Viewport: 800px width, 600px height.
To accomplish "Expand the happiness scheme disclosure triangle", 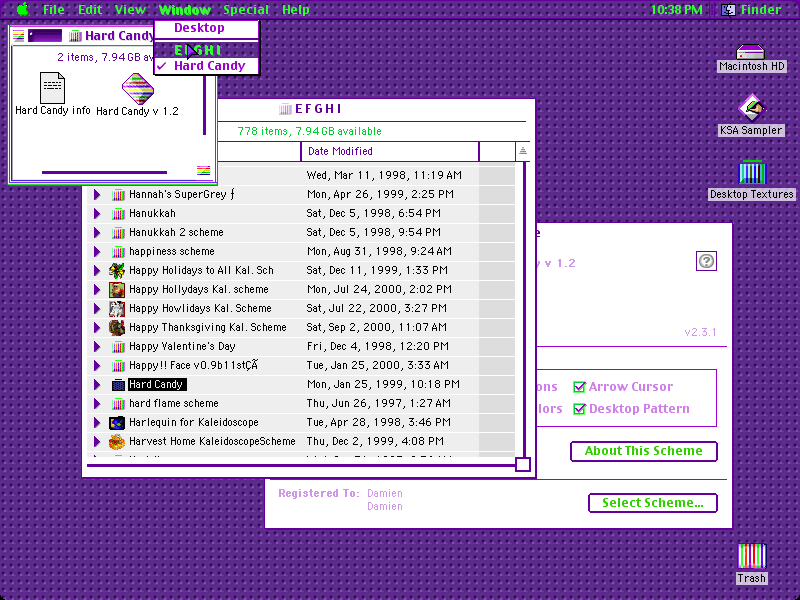I will 97,252.
